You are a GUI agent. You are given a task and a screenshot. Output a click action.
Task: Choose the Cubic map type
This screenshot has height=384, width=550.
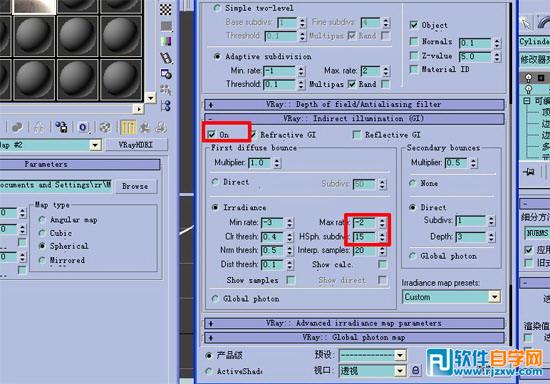pos(42,233)
